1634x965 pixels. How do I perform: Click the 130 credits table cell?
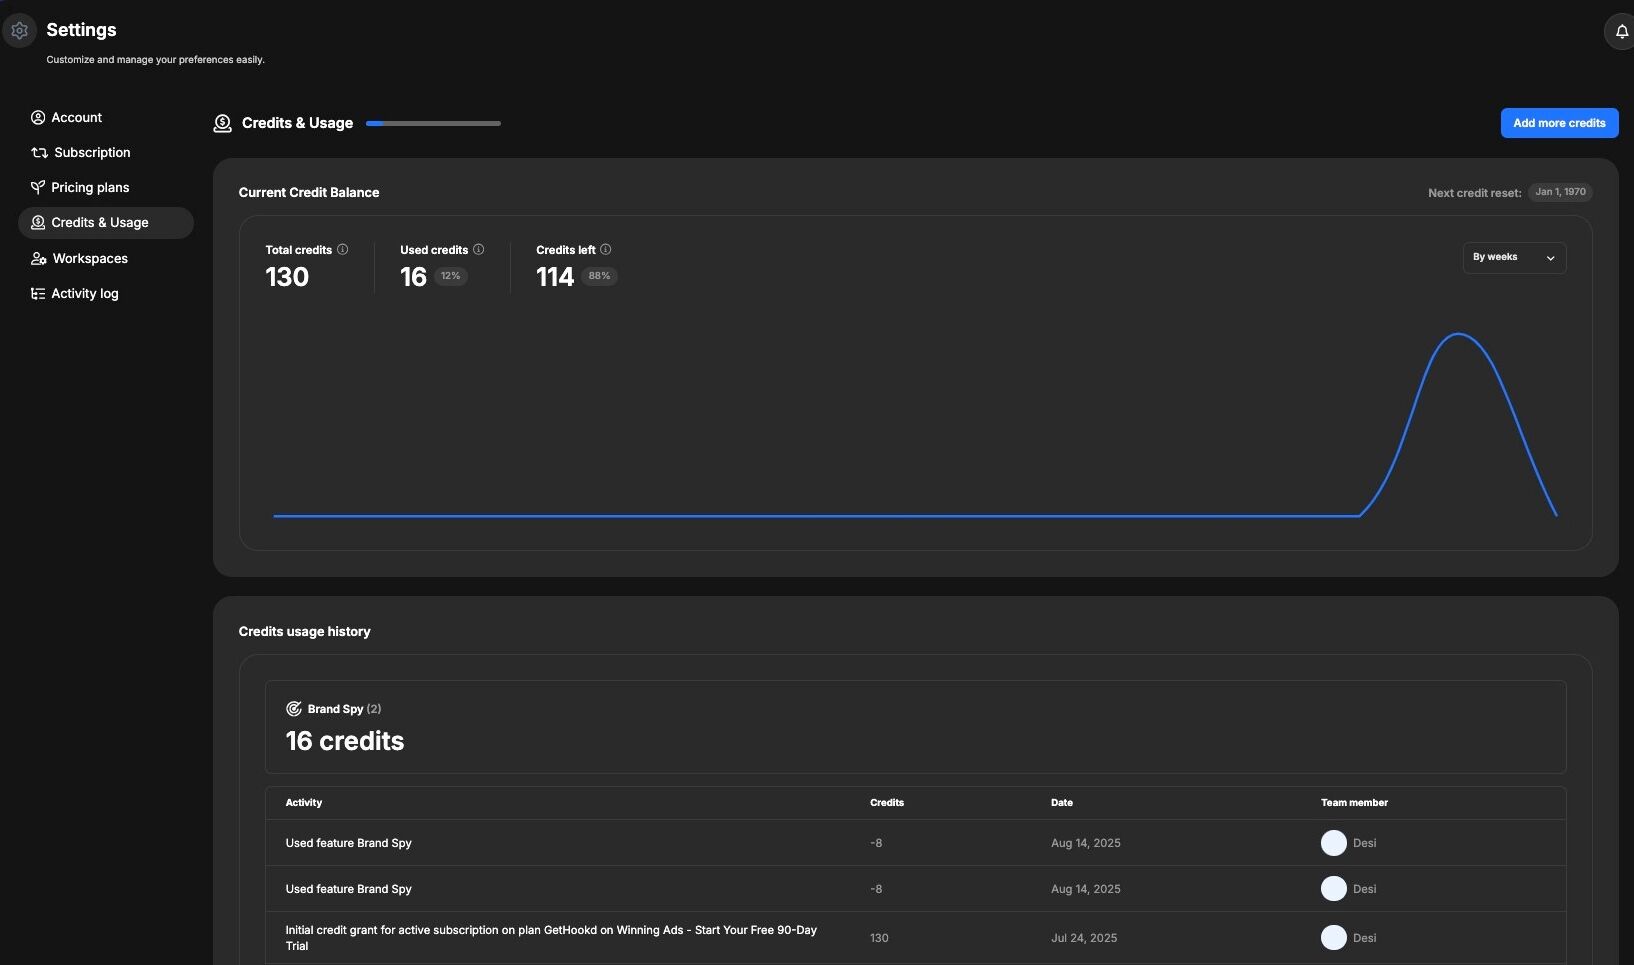(x=879, y=938)
